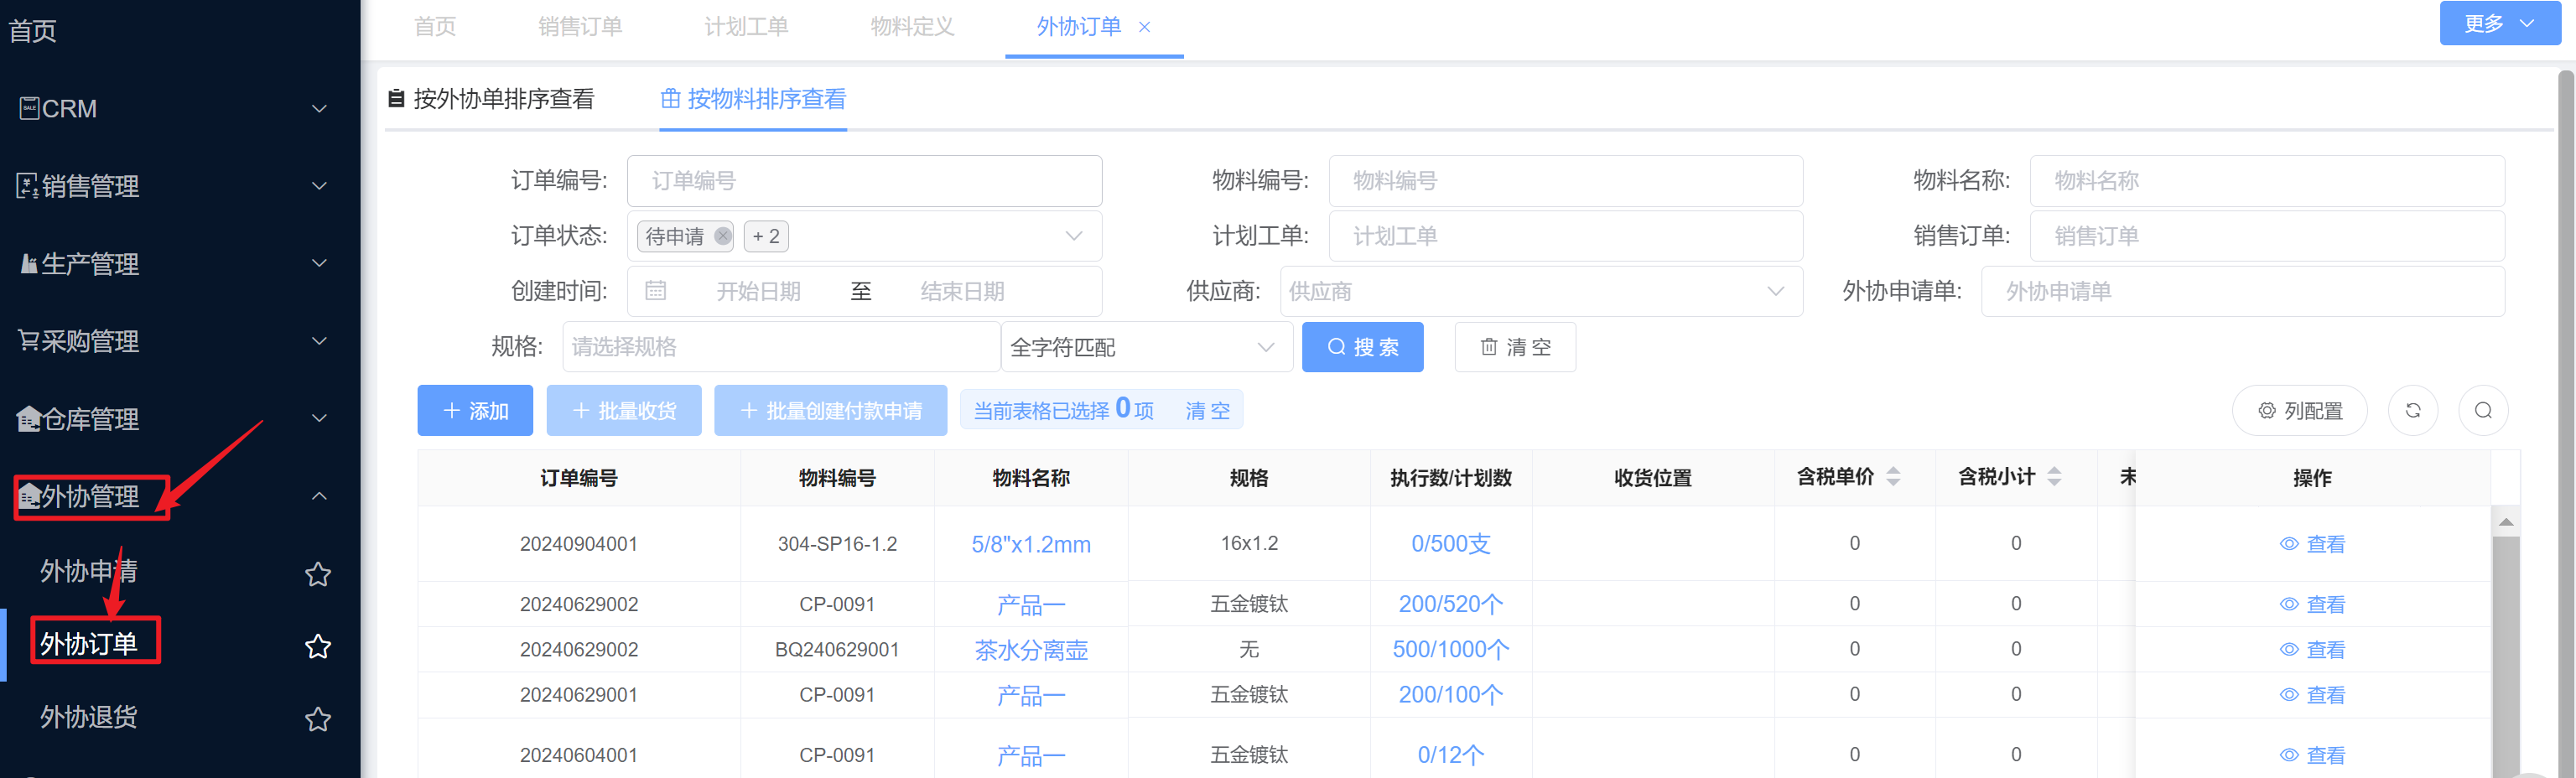Expand the CRM menu

[319, 108]
